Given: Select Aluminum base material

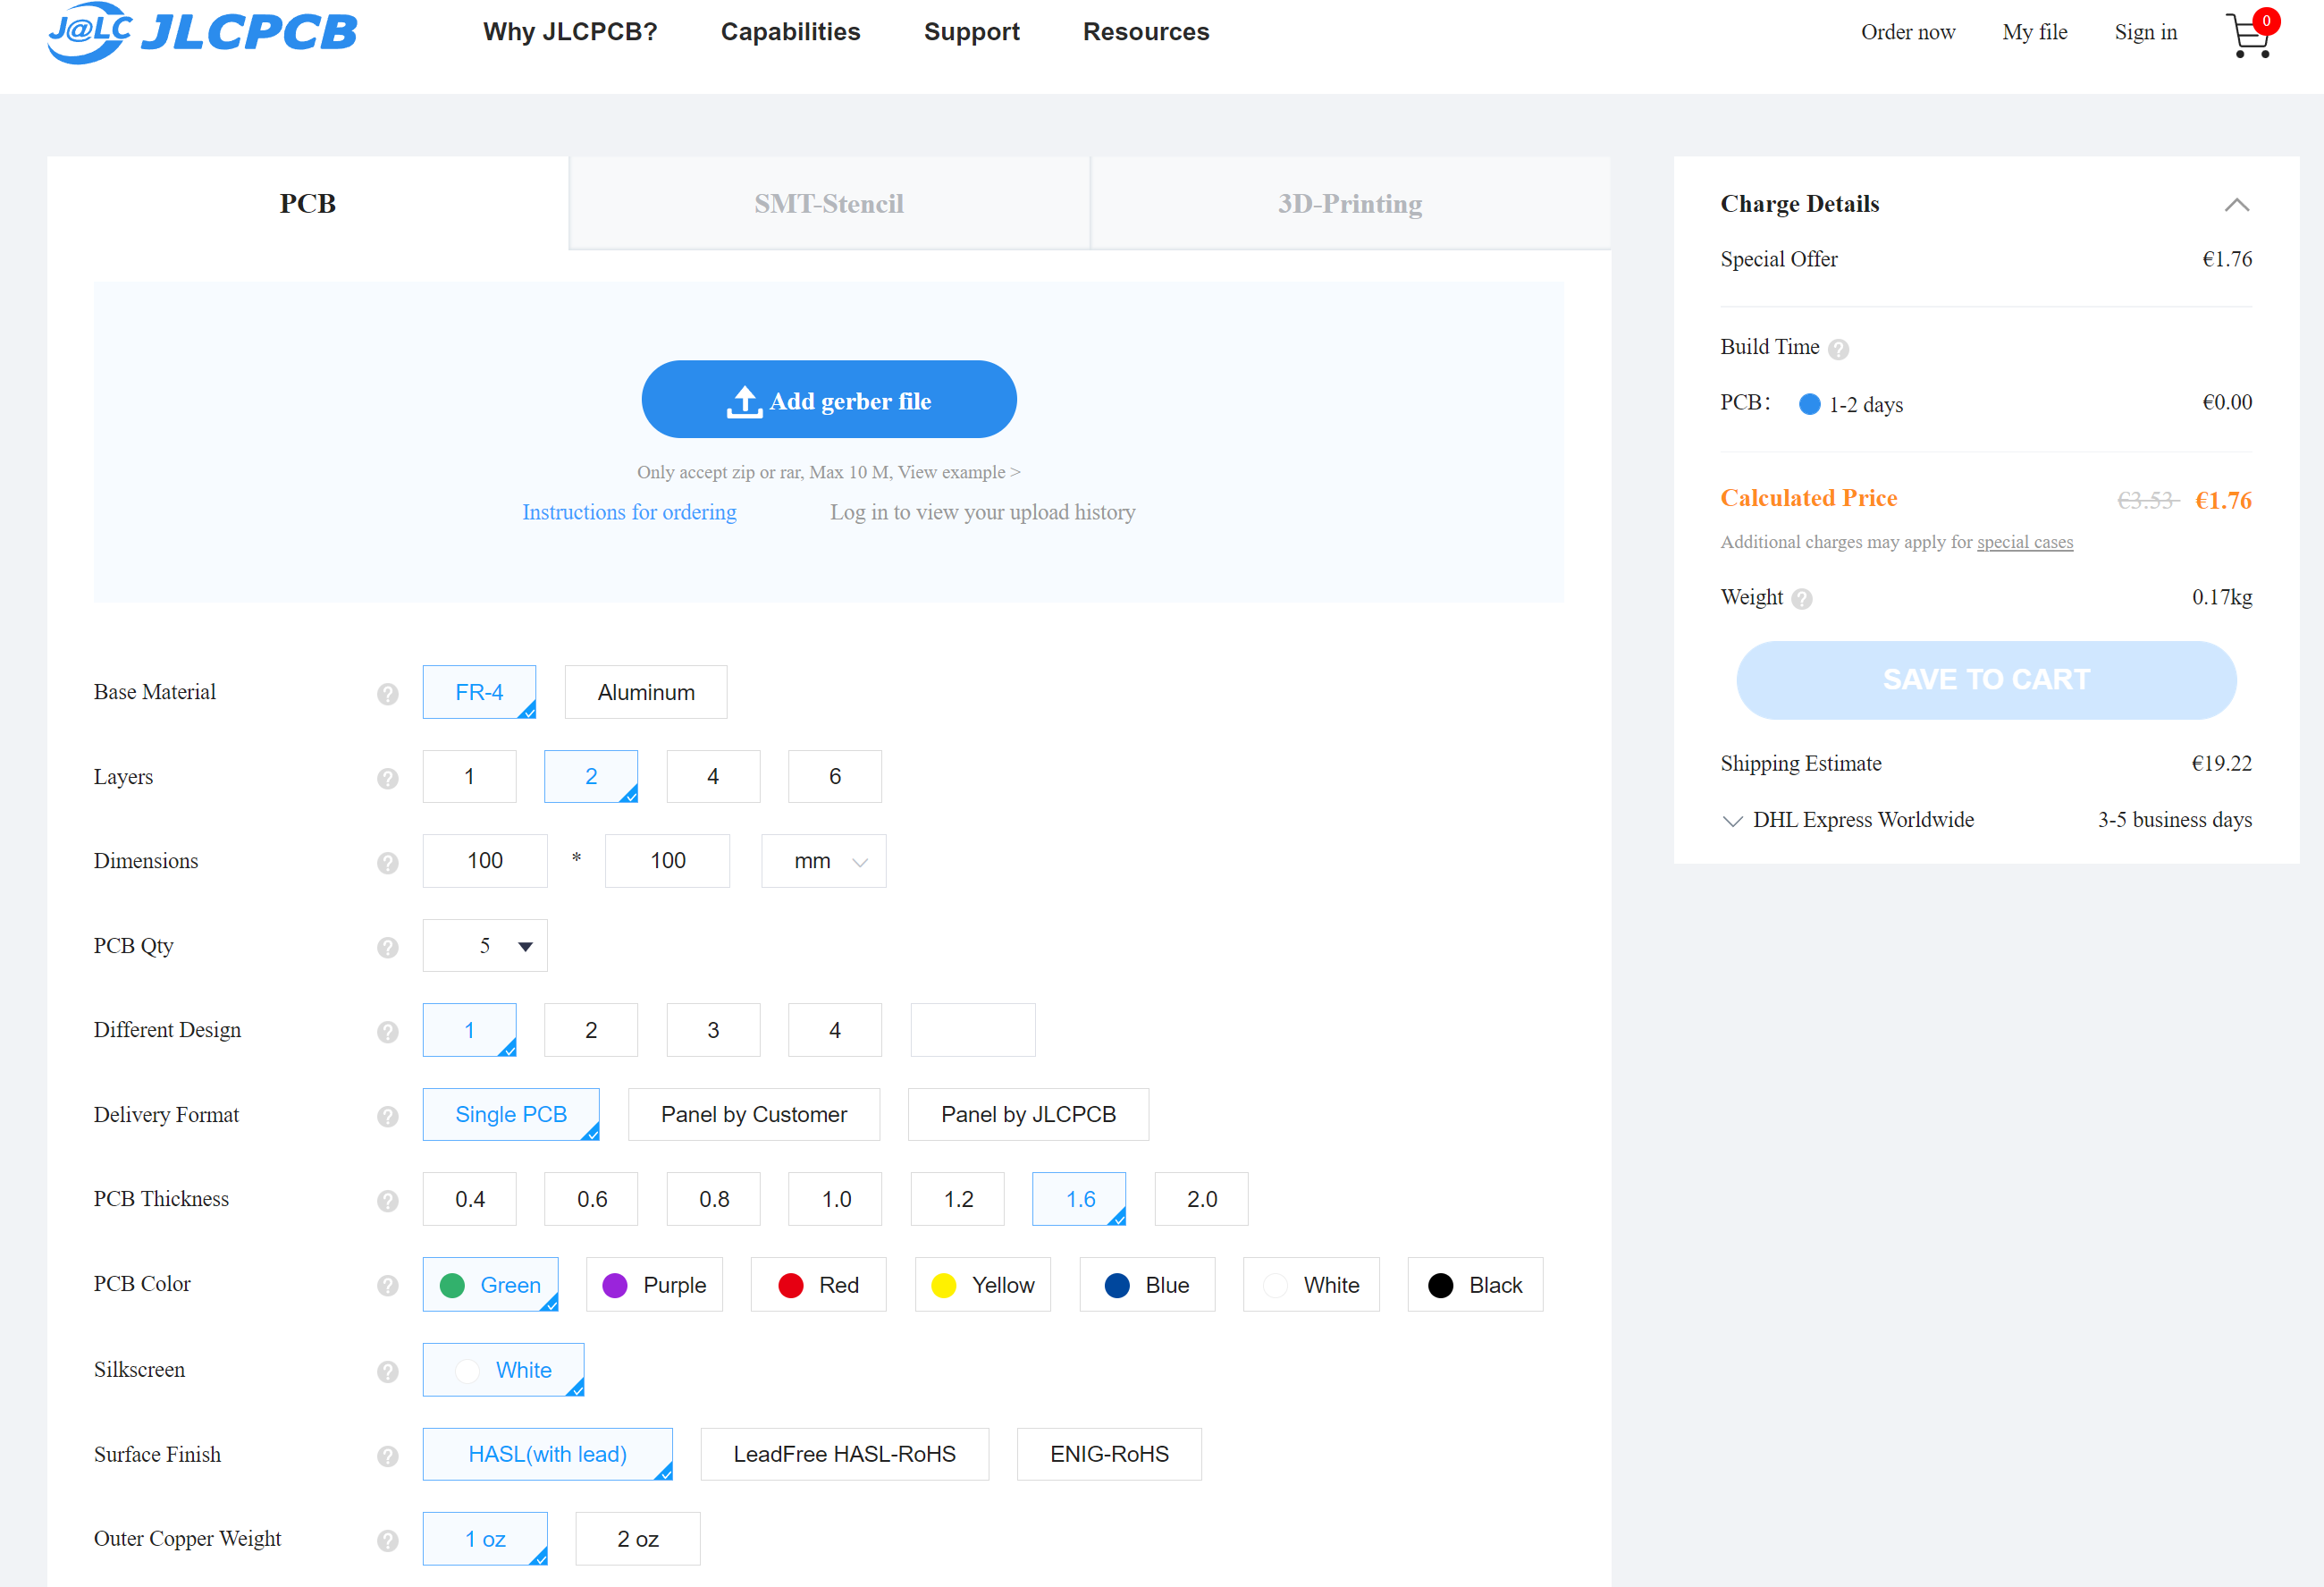Looking at the screenshot, I should coord(646,692).
